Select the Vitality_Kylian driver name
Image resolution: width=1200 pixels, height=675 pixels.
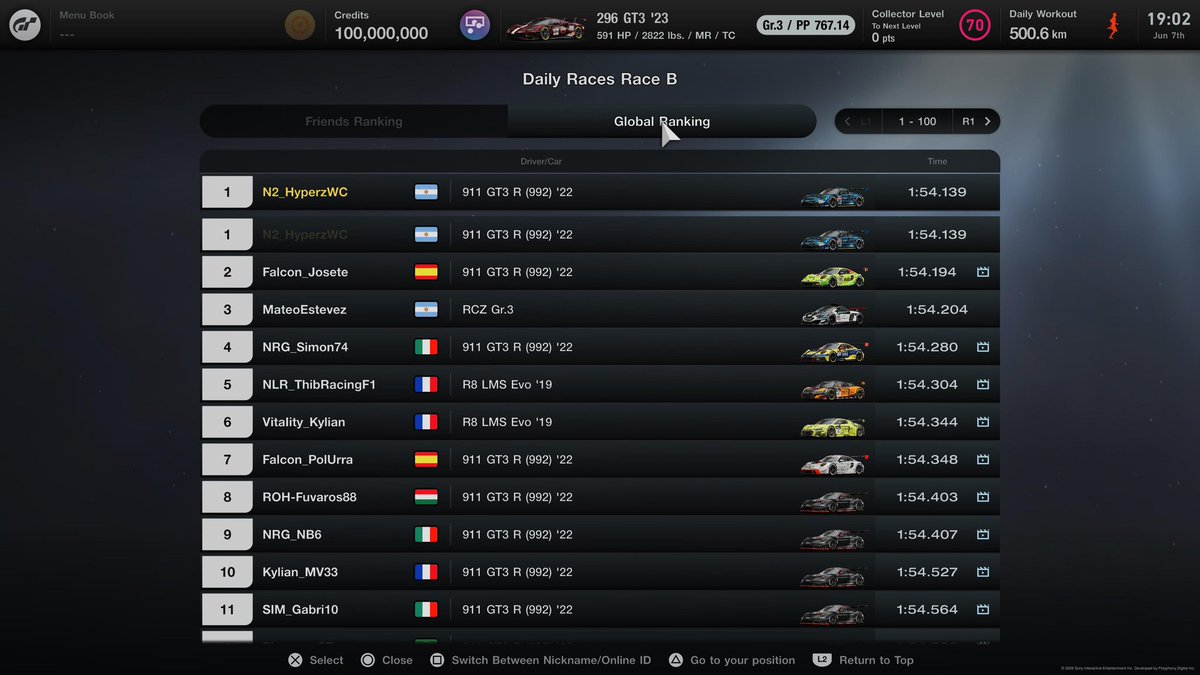coord(304,422)
